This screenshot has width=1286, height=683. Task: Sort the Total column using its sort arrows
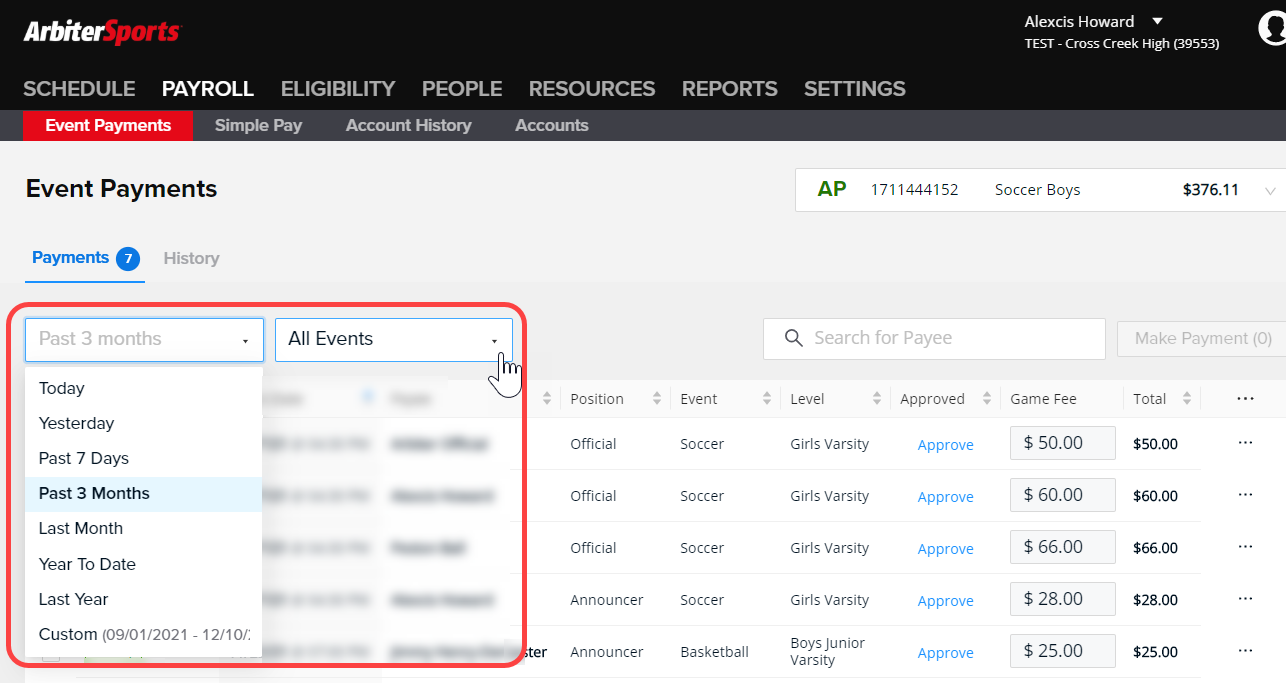(x=1185, y=398)
